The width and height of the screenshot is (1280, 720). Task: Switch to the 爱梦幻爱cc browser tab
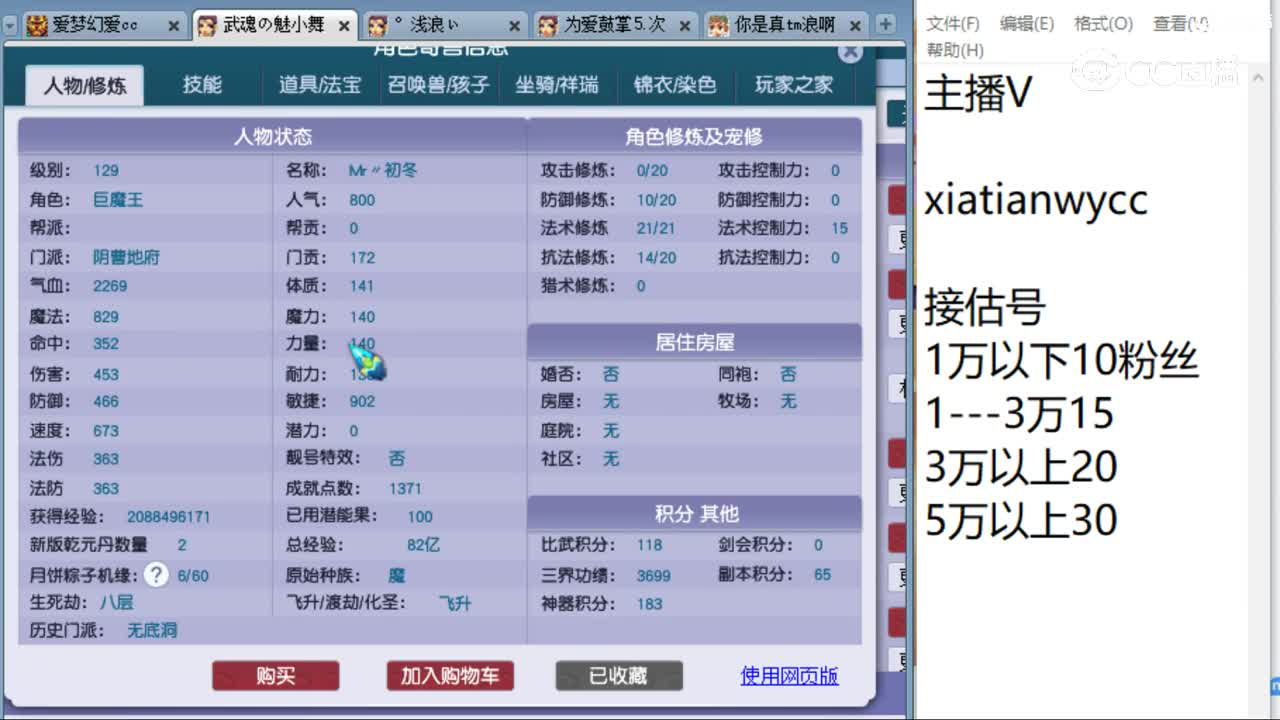click(x=103, y=26)
